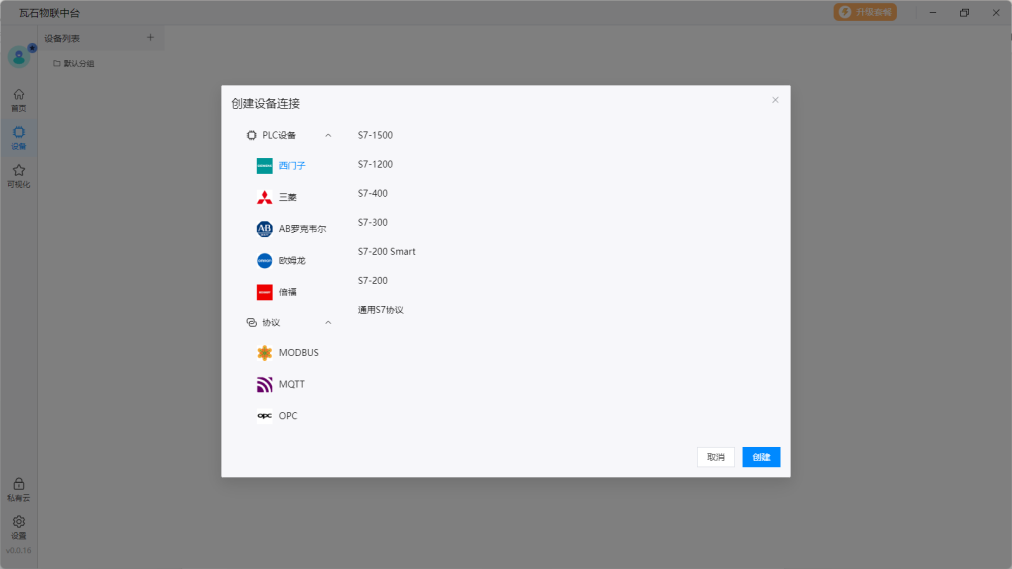Viewport: 1012px width, 569px height.
Task: Pick the 通用S7协议 option
Action: [x=381, y=310]
